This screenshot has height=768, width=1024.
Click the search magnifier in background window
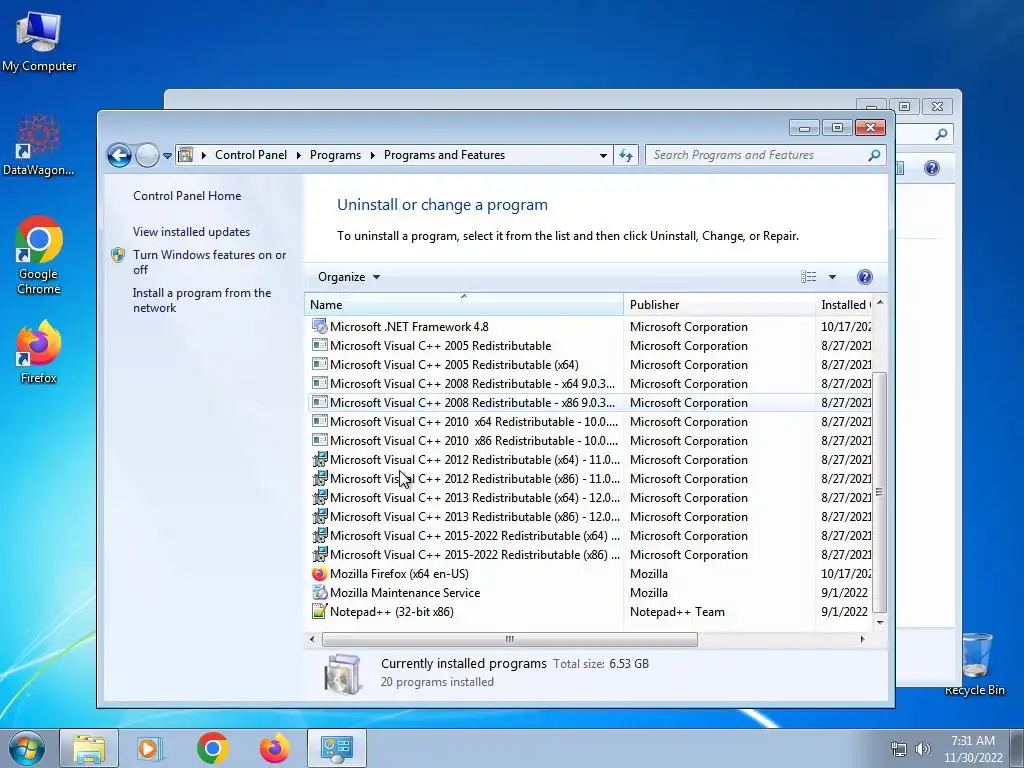tap(941, 135)
